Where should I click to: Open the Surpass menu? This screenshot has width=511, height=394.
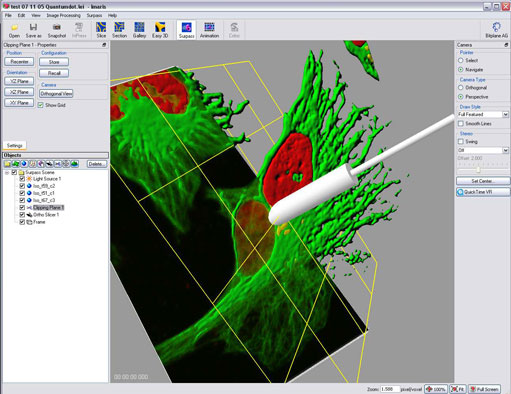[94, 15]
